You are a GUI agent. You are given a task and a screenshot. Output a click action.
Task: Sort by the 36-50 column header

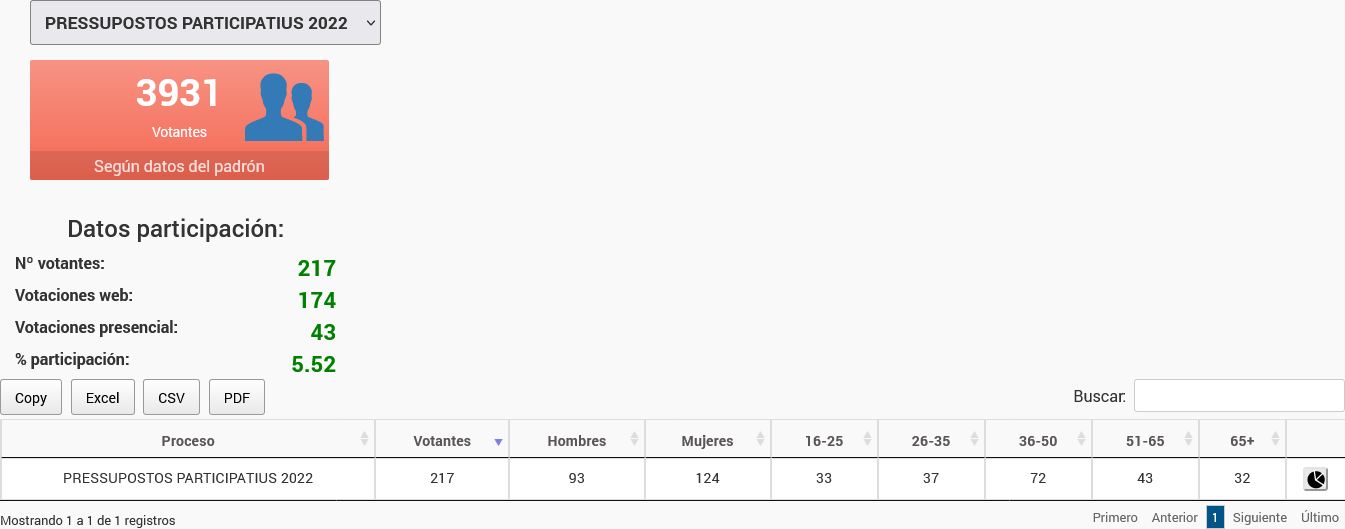[1037, 441]
